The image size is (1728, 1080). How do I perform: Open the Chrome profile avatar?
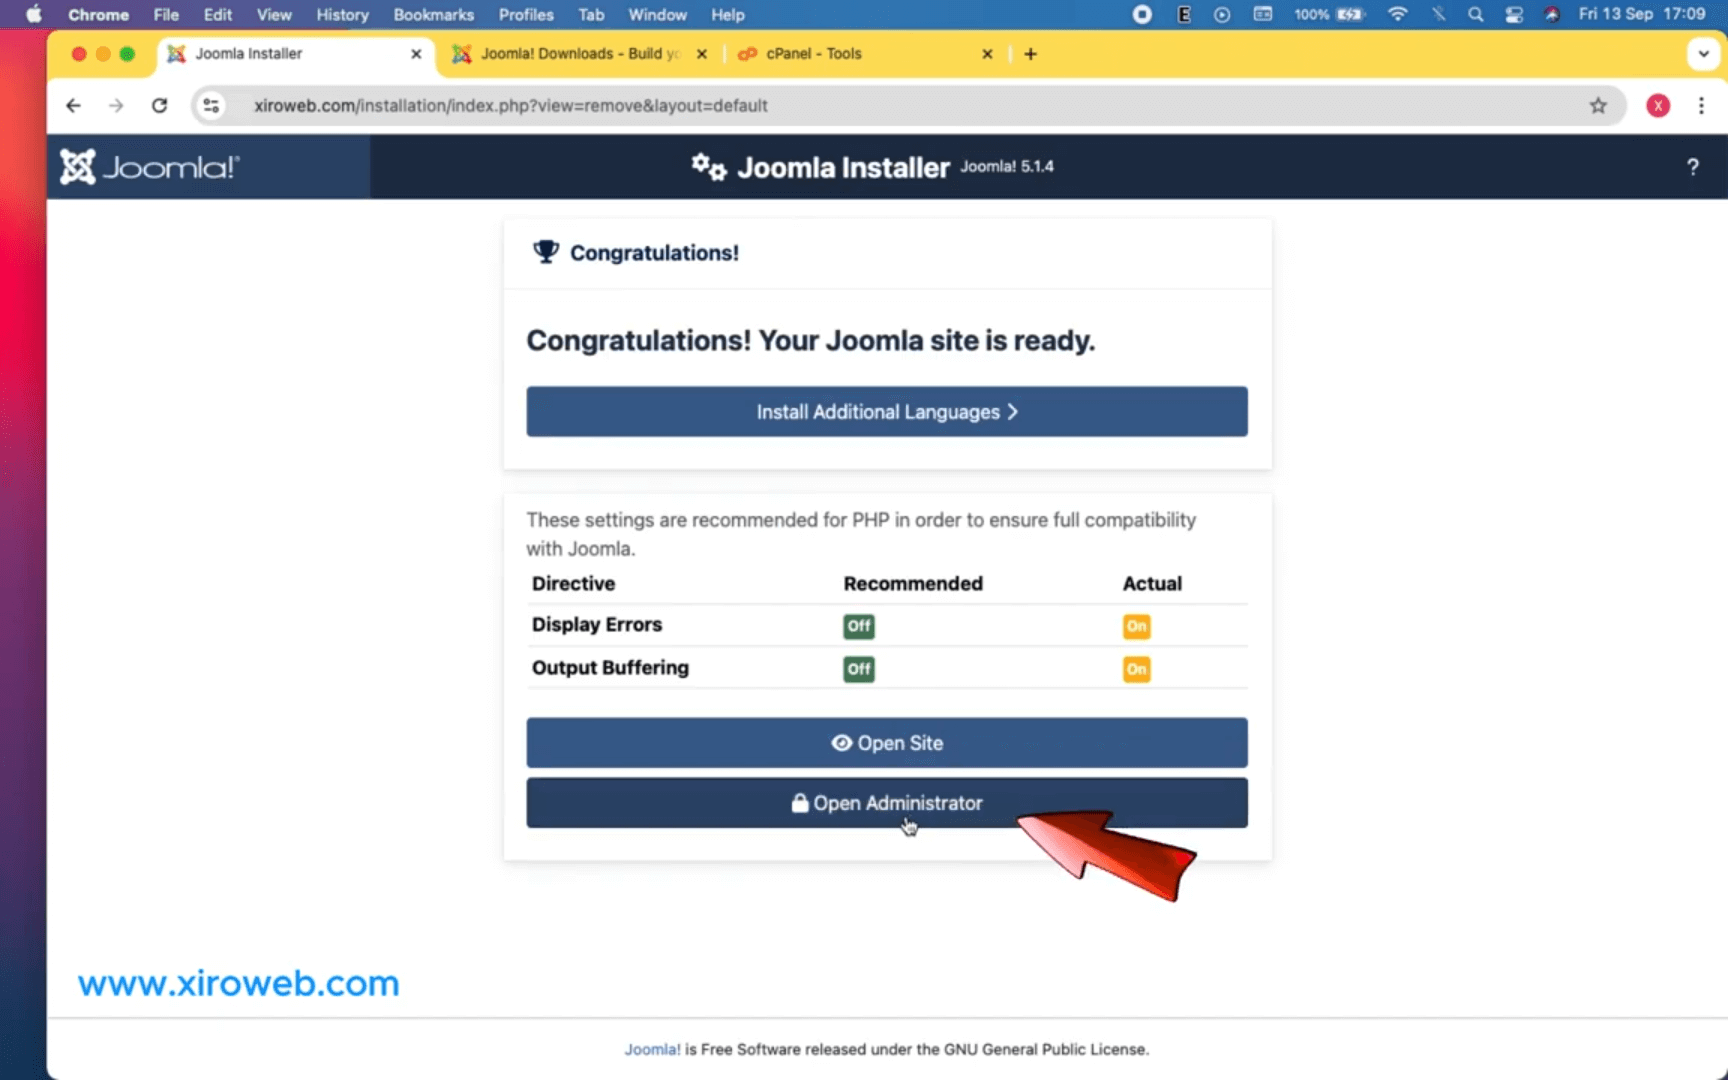tap(1658, 106)
